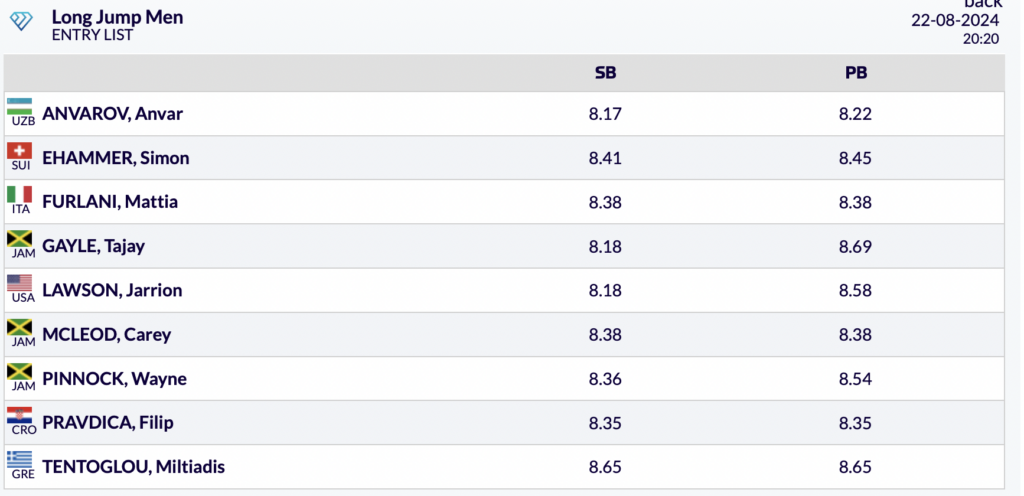Screen dimensions: 1024x496
Task: Click the Greek flag beside Tentoglou
Action: coord(20,459)
